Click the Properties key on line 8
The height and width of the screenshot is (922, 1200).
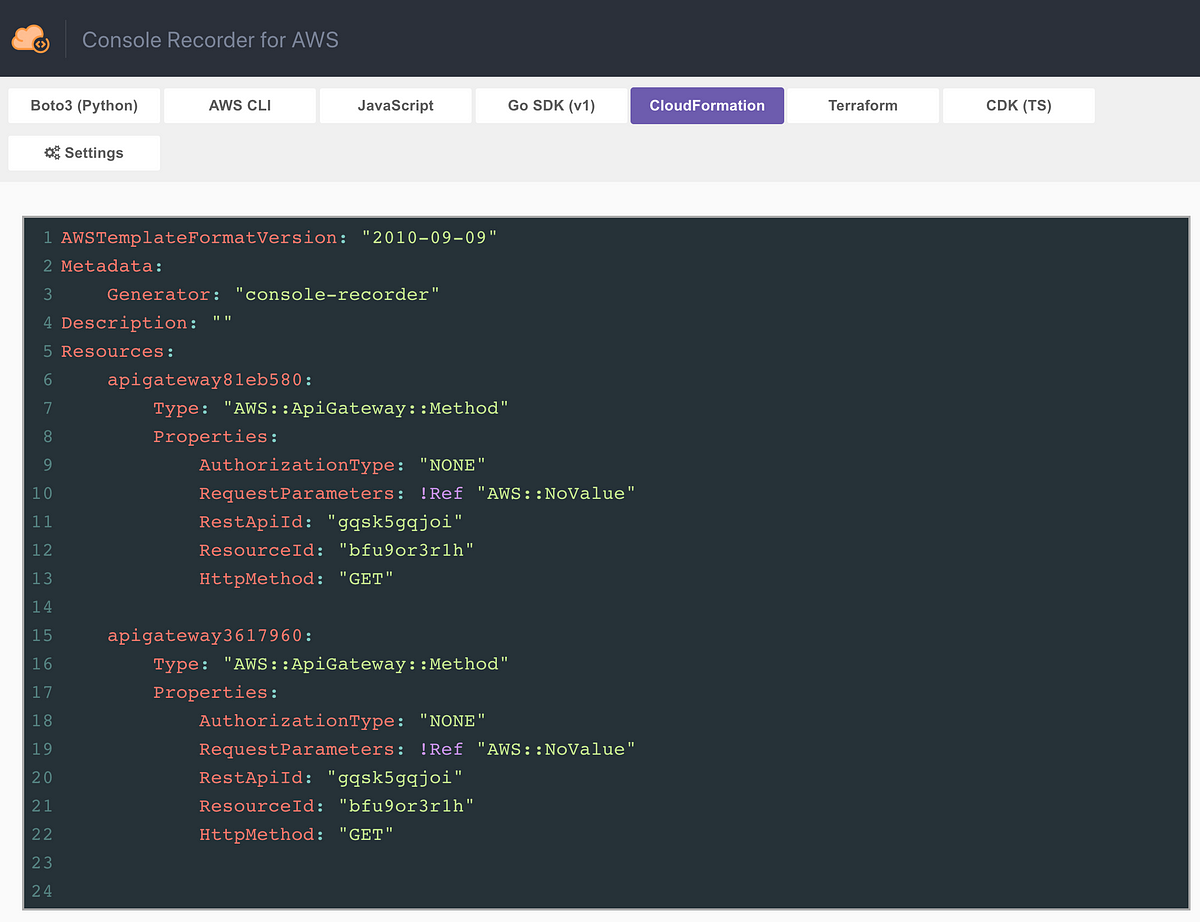(211, 437)
